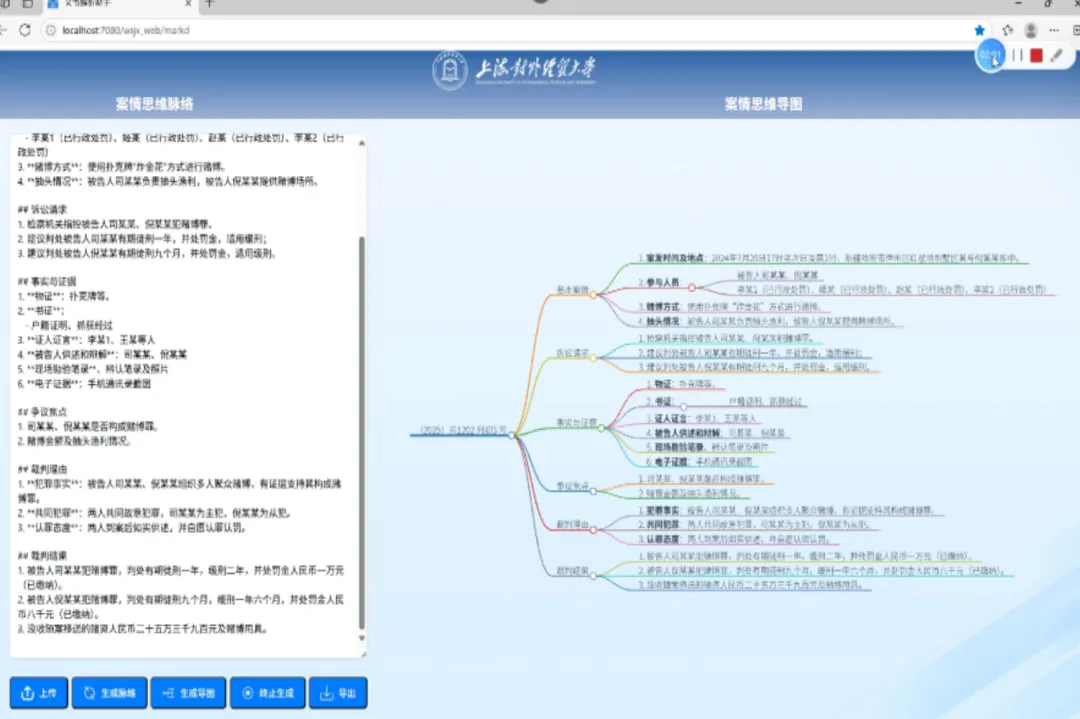Collapse the 裁判理由 branch node circle

point(593,530)
